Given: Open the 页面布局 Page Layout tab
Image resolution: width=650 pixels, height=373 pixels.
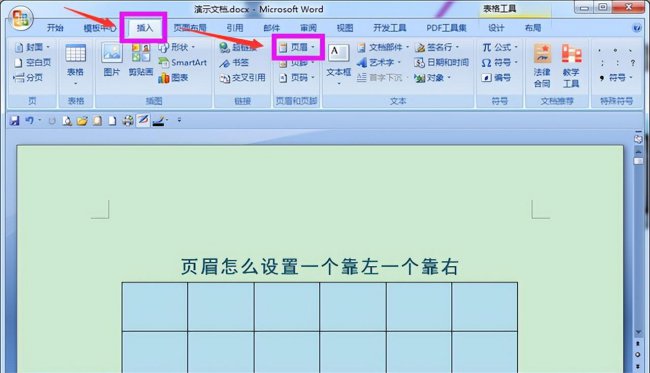Looking at the screenshot, I should (190, 28).
